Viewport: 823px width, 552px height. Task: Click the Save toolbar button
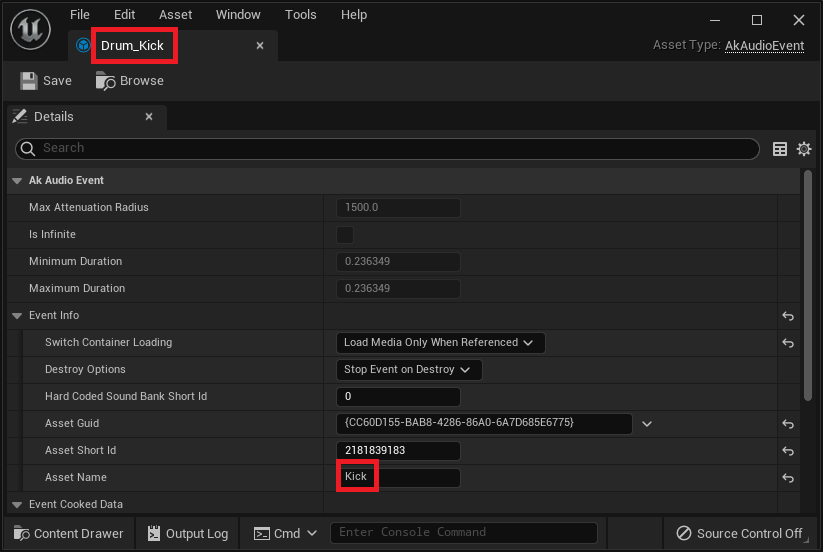(46, 81)
